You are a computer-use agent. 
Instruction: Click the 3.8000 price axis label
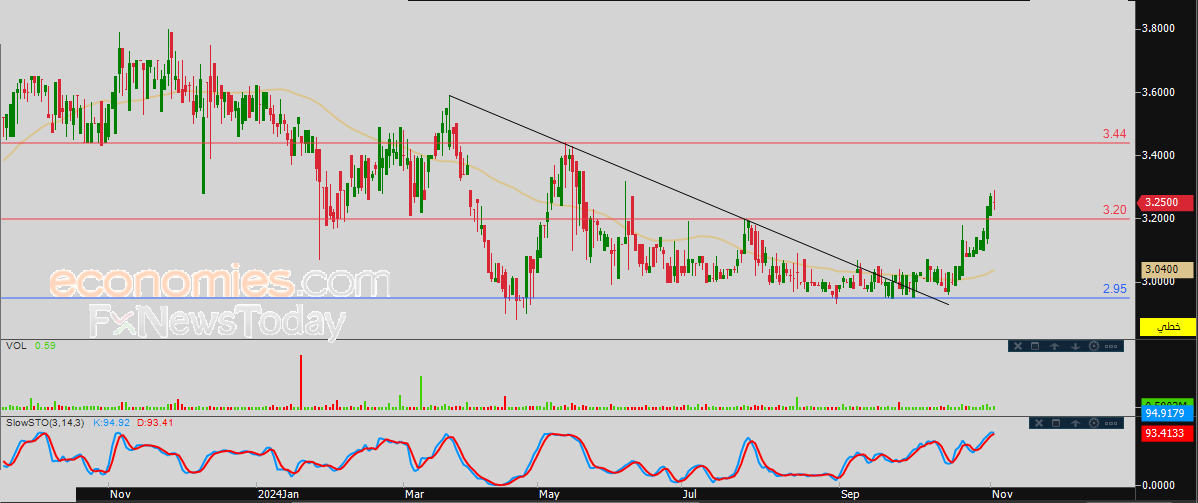coord(1157,28)
